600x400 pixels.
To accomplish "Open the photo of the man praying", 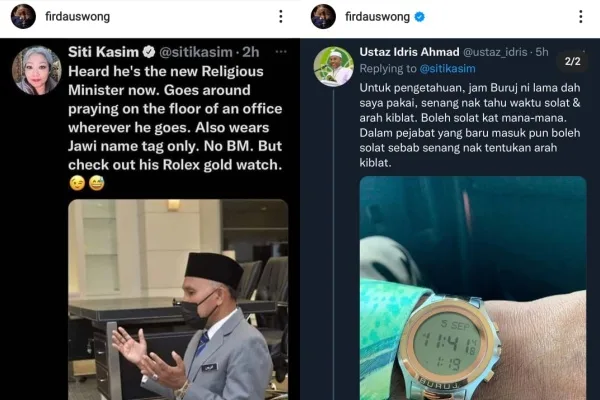I will 178,298.
